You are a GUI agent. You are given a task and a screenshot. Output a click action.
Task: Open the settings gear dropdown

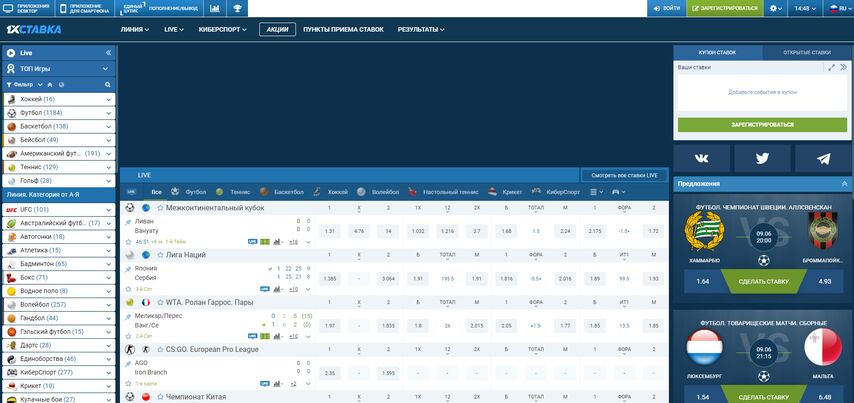tap(776, 8)
